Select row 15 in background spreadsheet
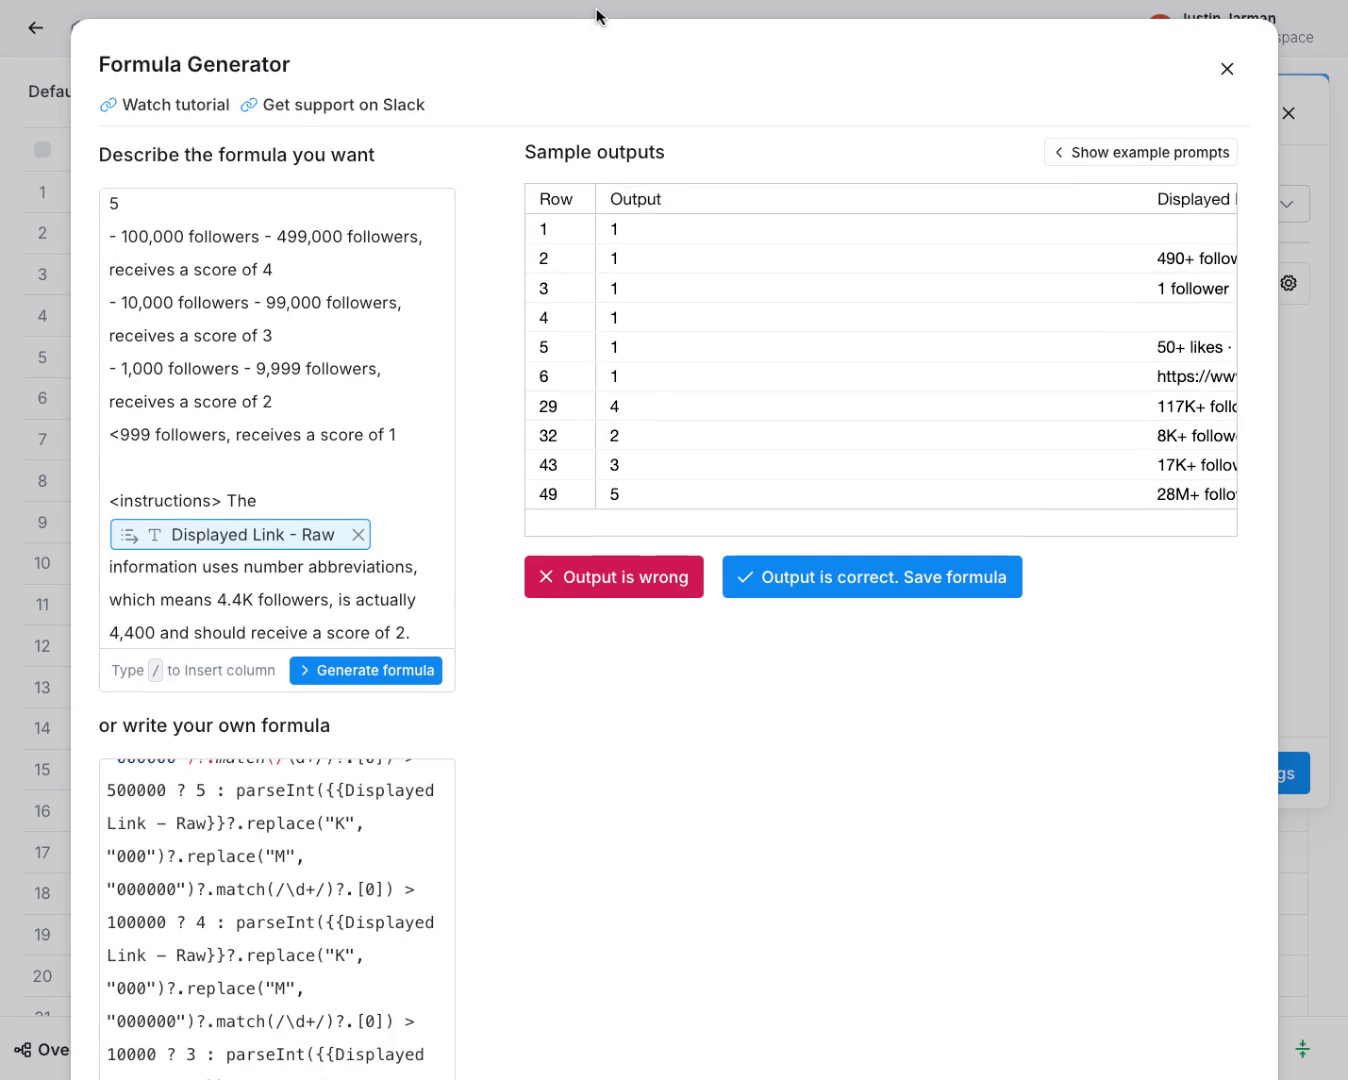 (42, 769)
